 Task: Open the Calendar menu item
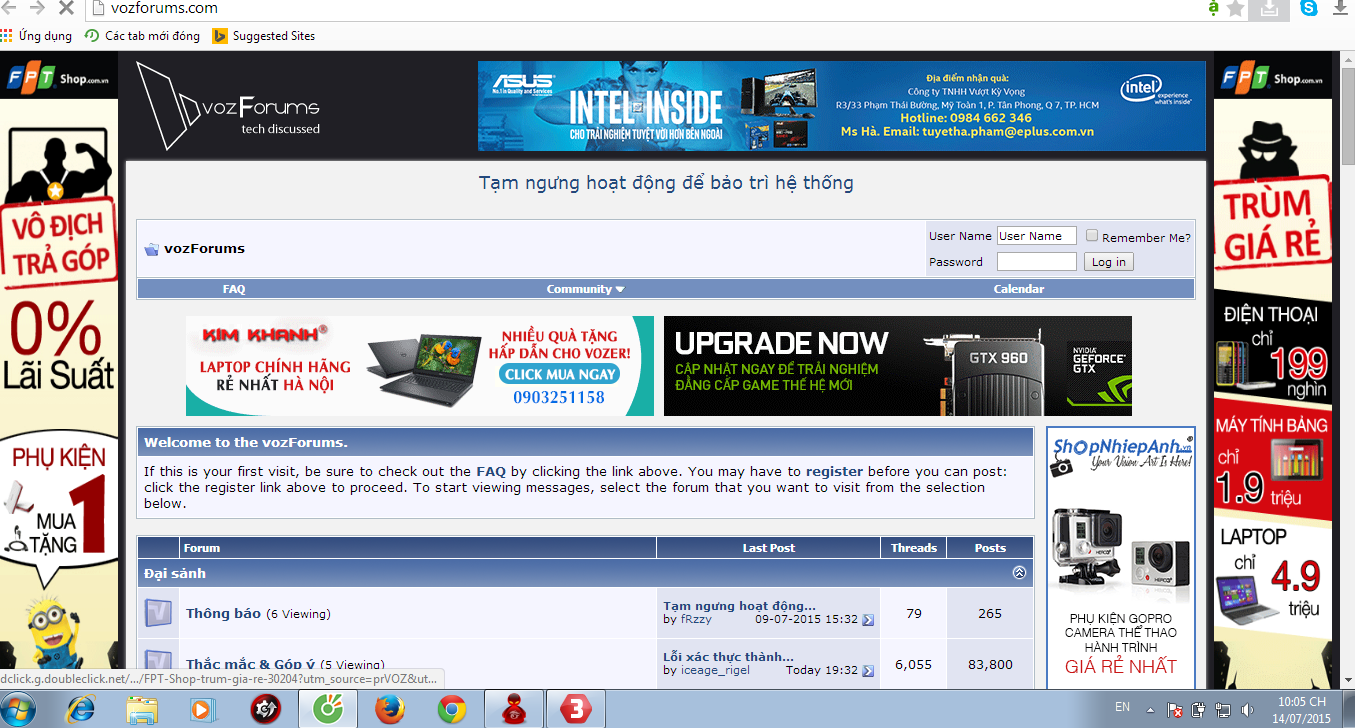(x=1019, y=289)
